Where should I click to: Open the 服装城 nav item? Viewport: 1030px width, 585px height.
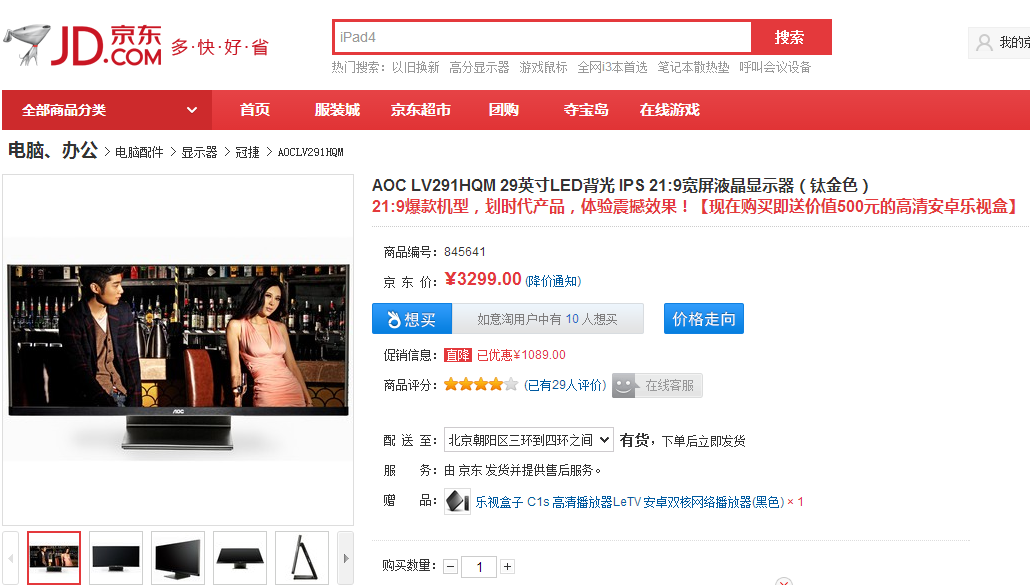click(x=337, y=110)
